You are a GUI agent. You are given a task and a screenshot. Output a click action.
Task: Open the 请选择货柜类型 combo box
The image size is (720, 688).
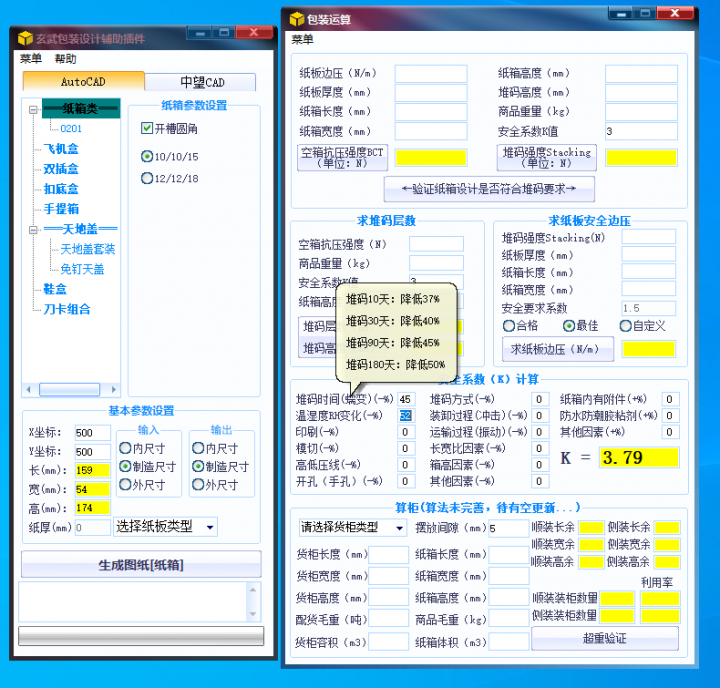coord(352,527)
